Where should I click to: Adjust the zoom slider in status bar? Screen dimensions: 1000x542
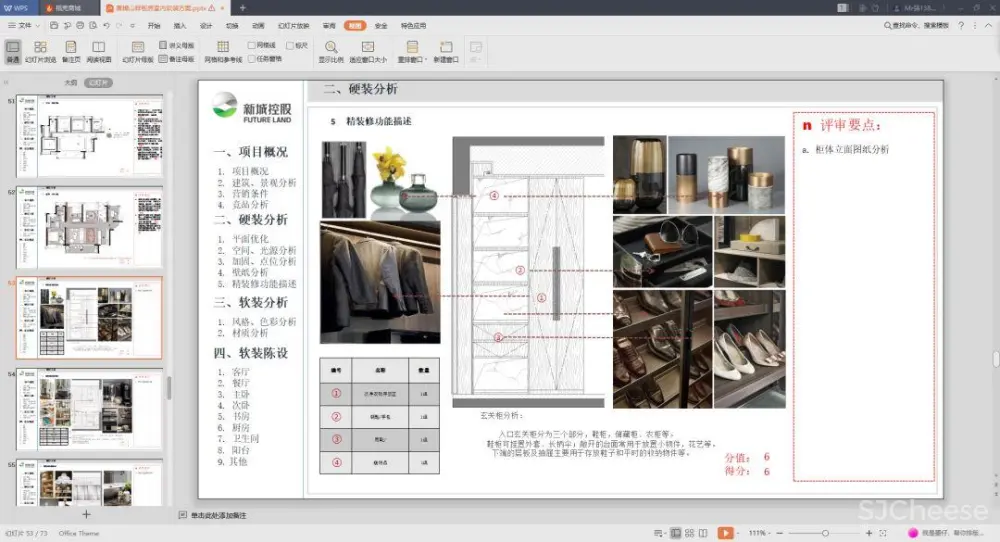(x=825, y=533)
